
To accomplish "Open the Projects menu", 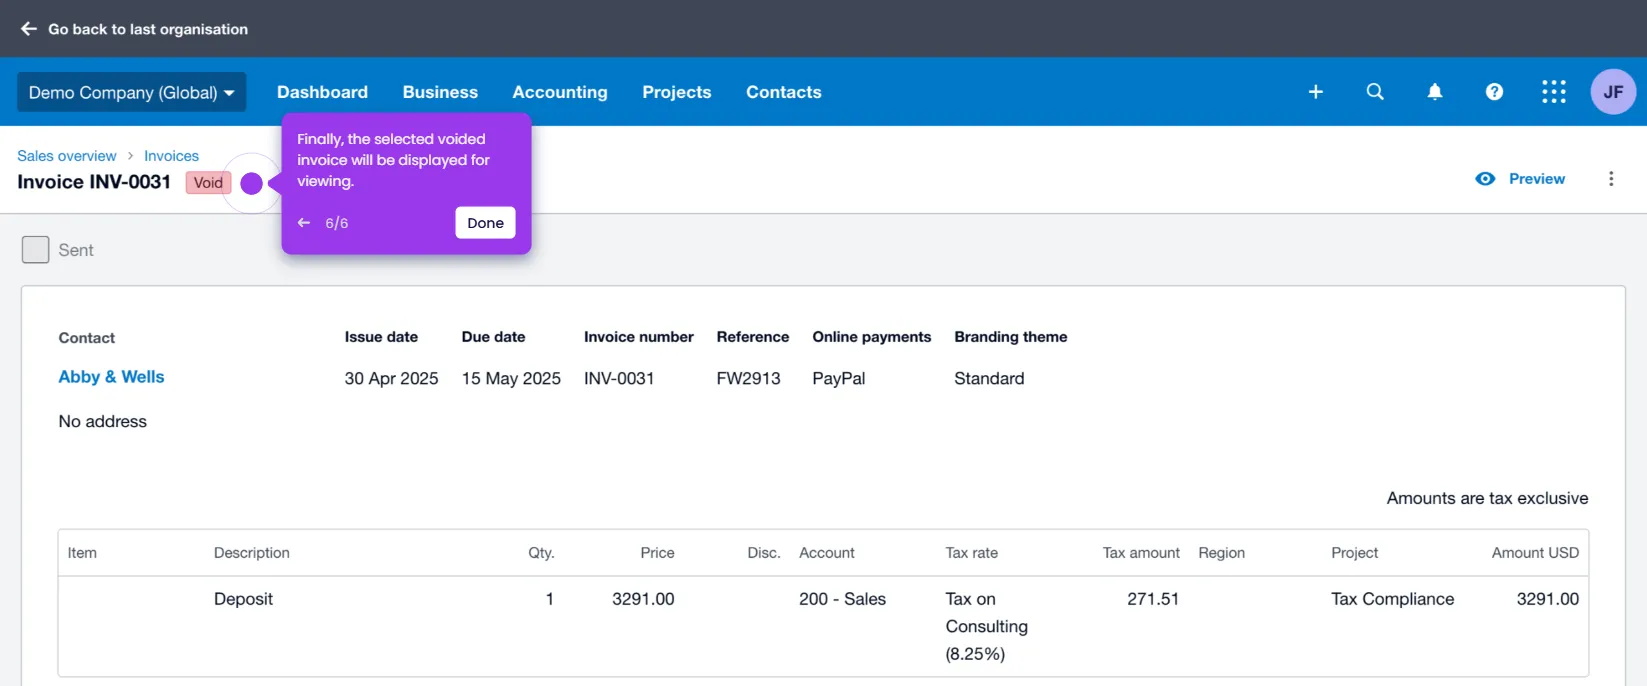I will pyautogui.click(x=677, y=92).
